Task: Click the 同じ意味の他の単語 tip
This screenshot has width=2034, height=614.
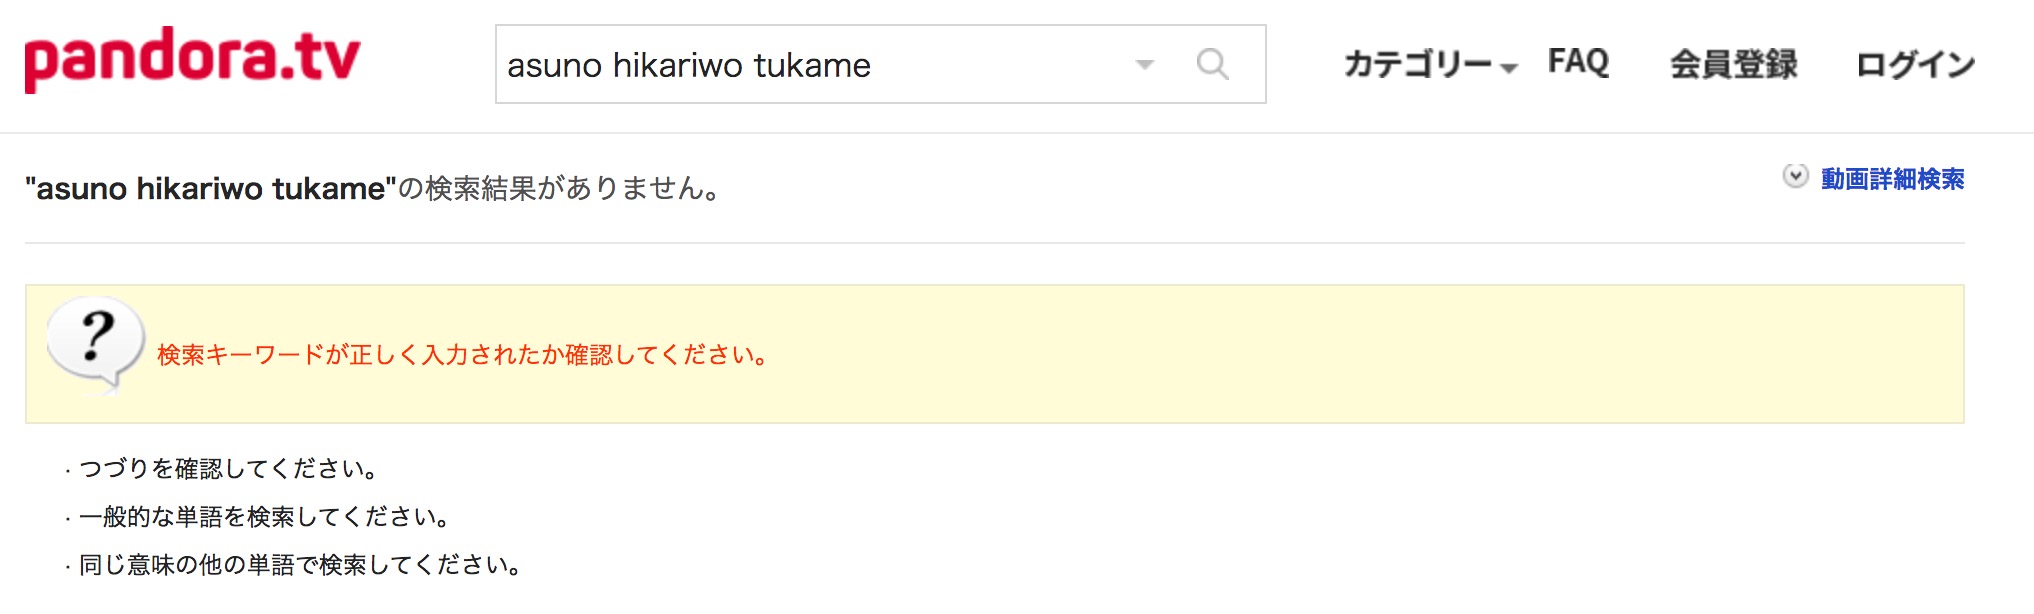Action: tap(300, 564)
